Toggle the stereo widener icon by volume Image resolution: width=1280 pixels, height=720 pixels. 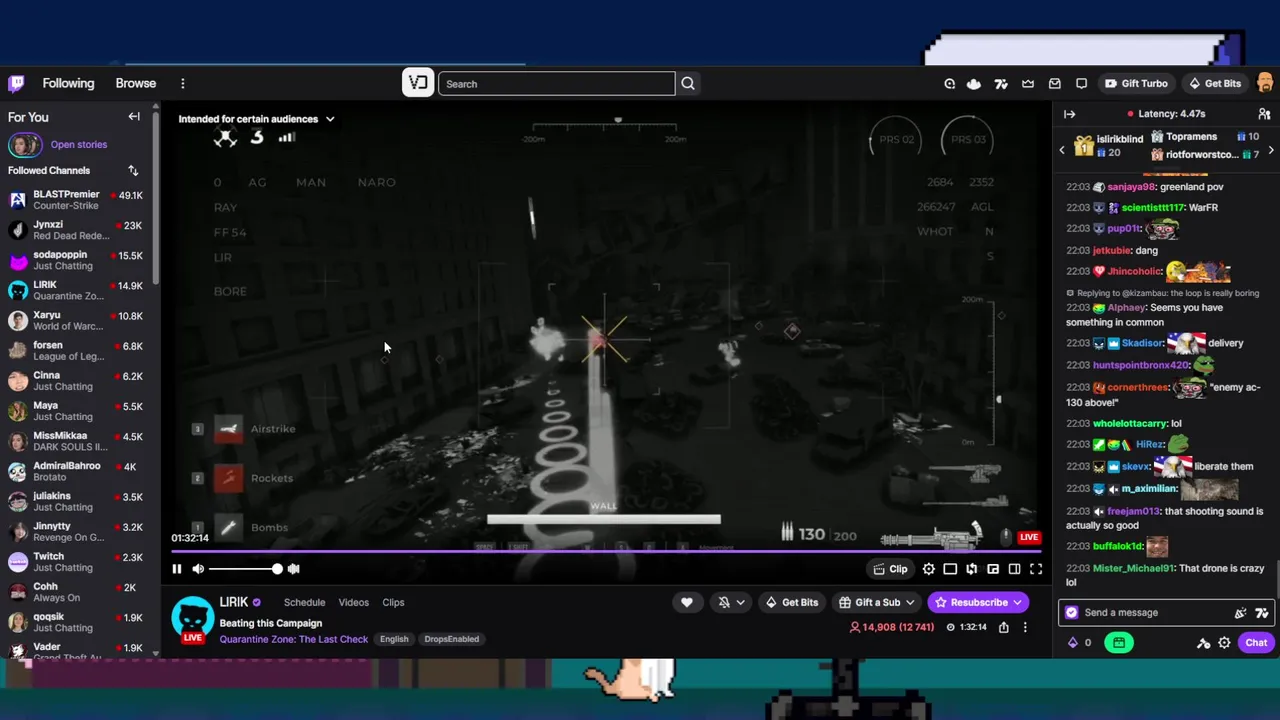293,569
